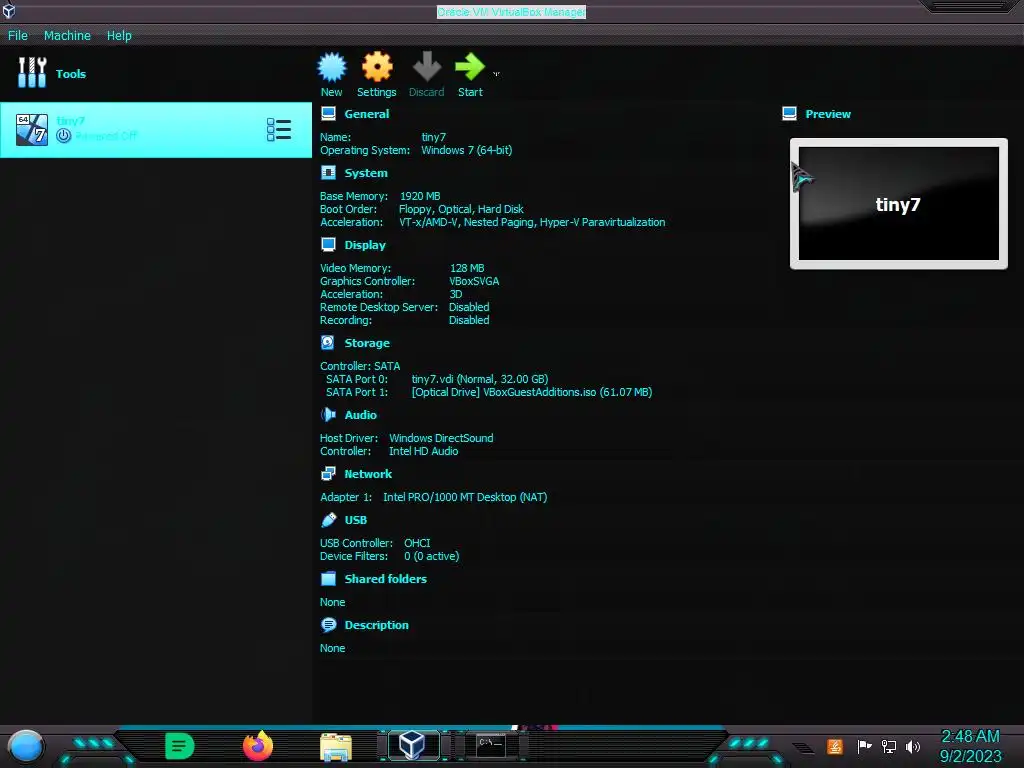
Task: Open the Action Center flag icon
Action: [x=864, y=746]
